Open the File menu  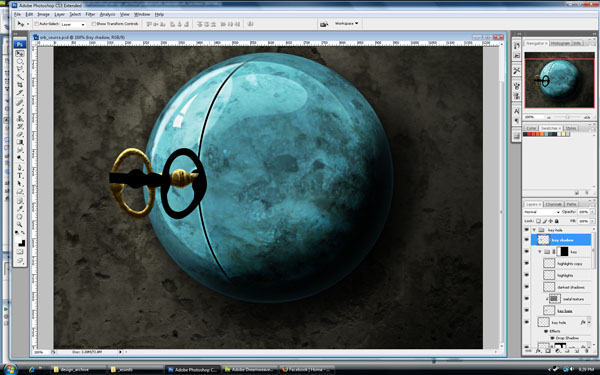point(17,15)
